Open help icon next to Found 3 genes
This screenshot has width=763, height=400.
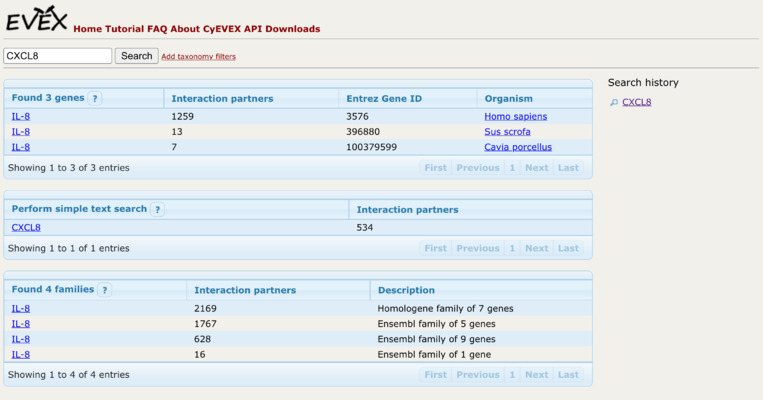tap(95, 98)
